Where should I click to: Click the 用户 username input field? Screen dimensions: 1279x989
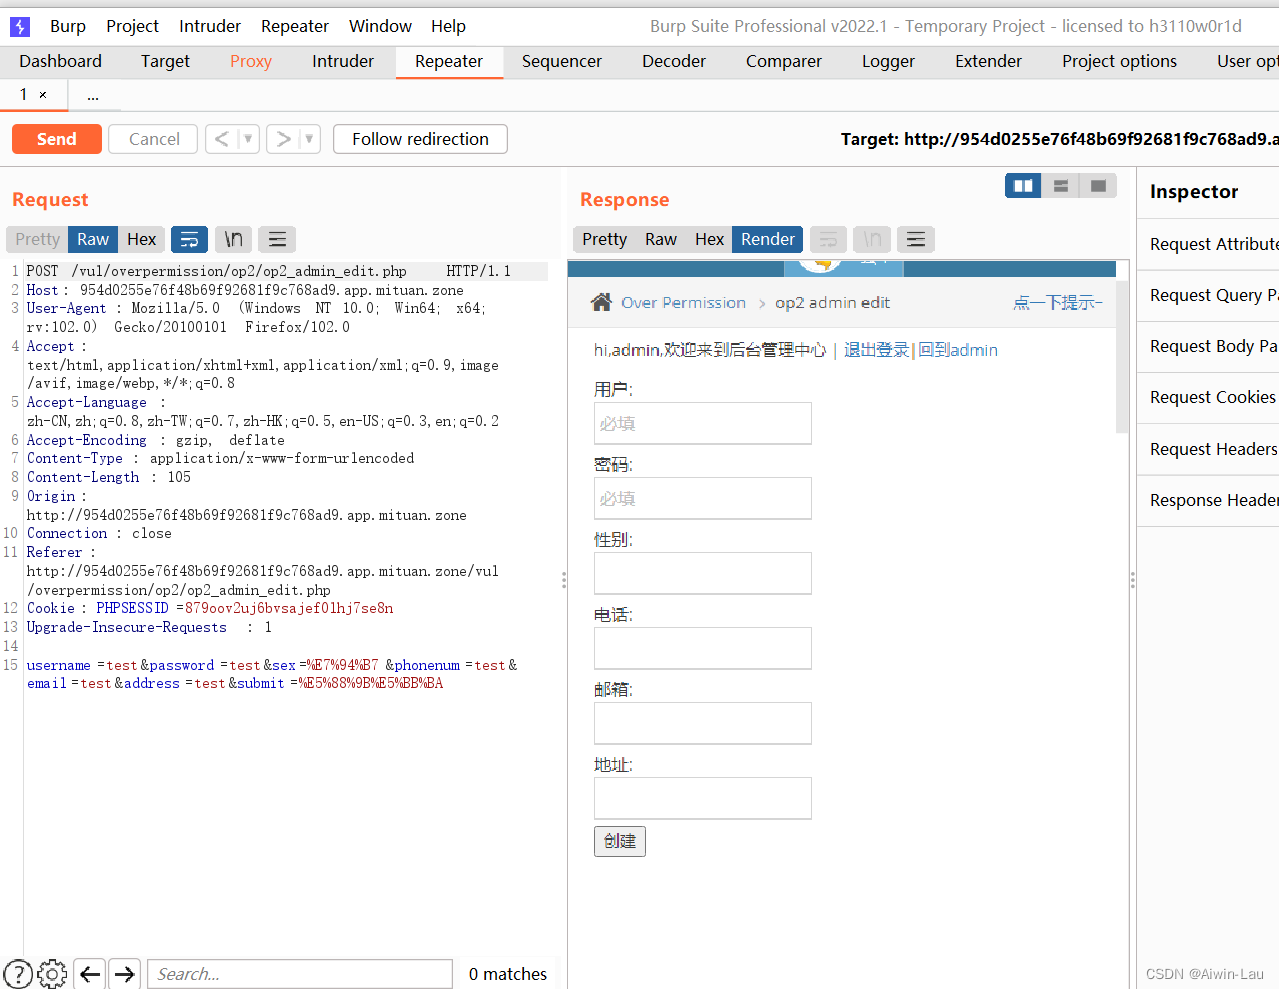tap(703, 423)
